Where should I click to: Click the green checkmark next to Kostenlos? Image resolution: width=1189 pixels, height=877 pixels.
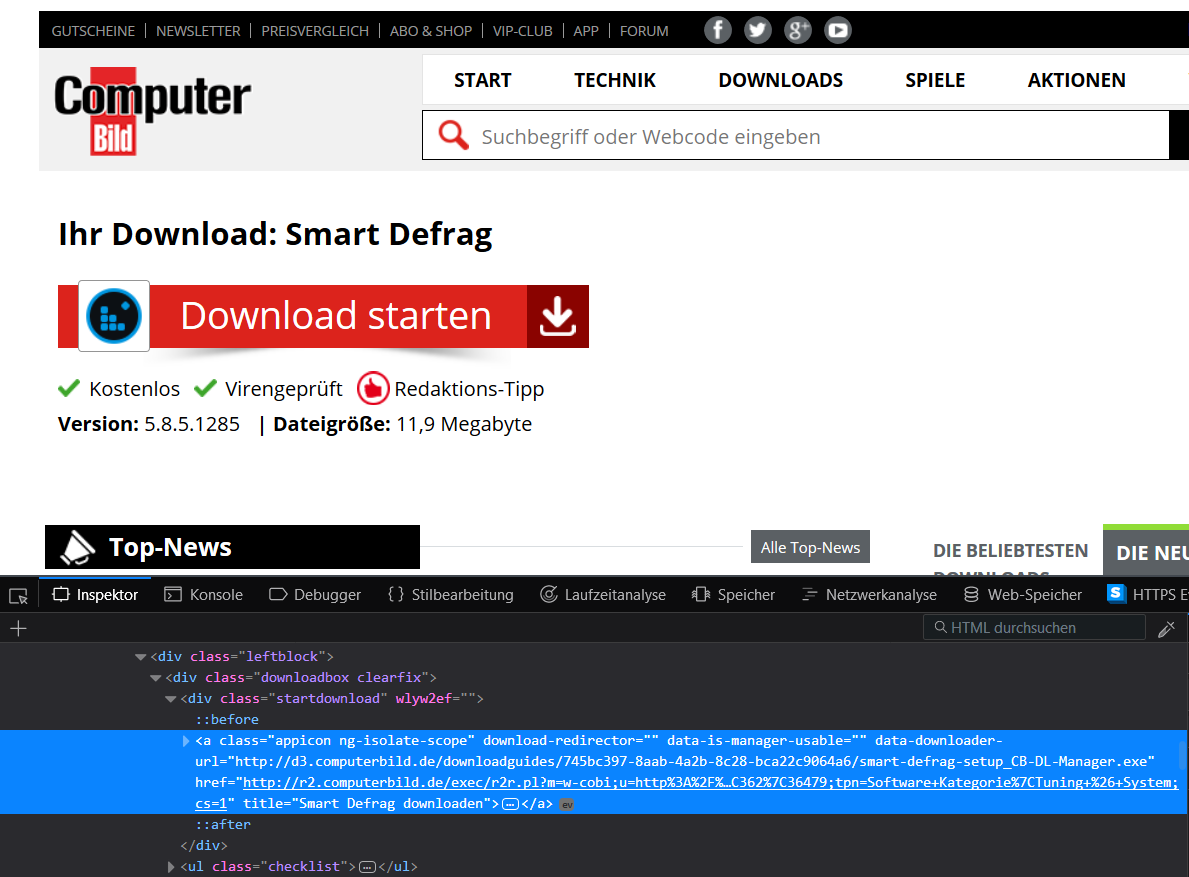pyautogui.click(x=69, y=389)
